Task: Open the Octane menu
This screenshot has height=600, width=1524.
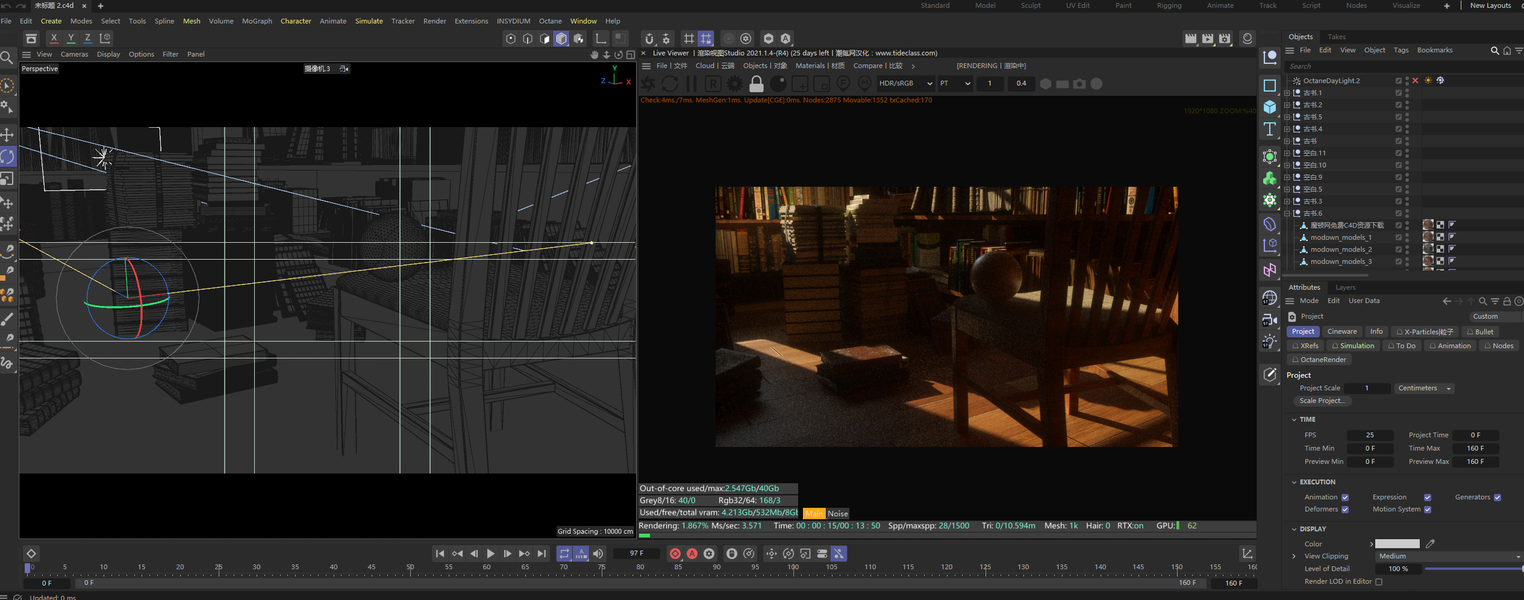Action: [x=550, y=21]
